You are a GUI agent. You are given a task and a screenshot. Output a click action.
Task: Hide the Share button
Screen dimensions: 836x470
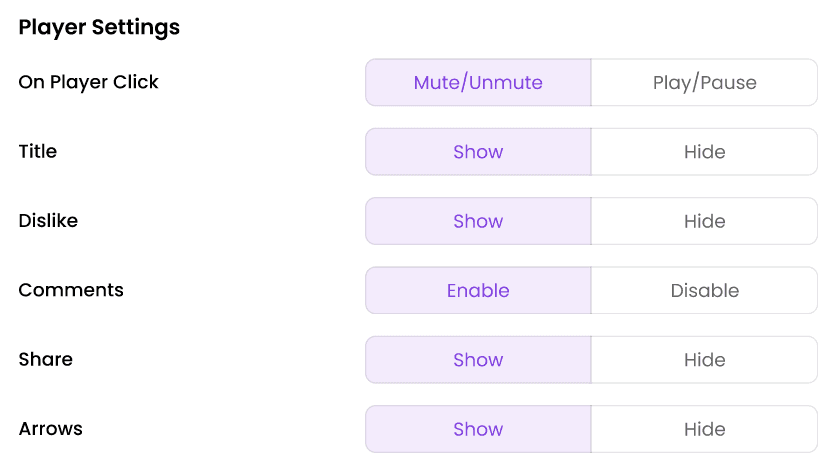704,360
